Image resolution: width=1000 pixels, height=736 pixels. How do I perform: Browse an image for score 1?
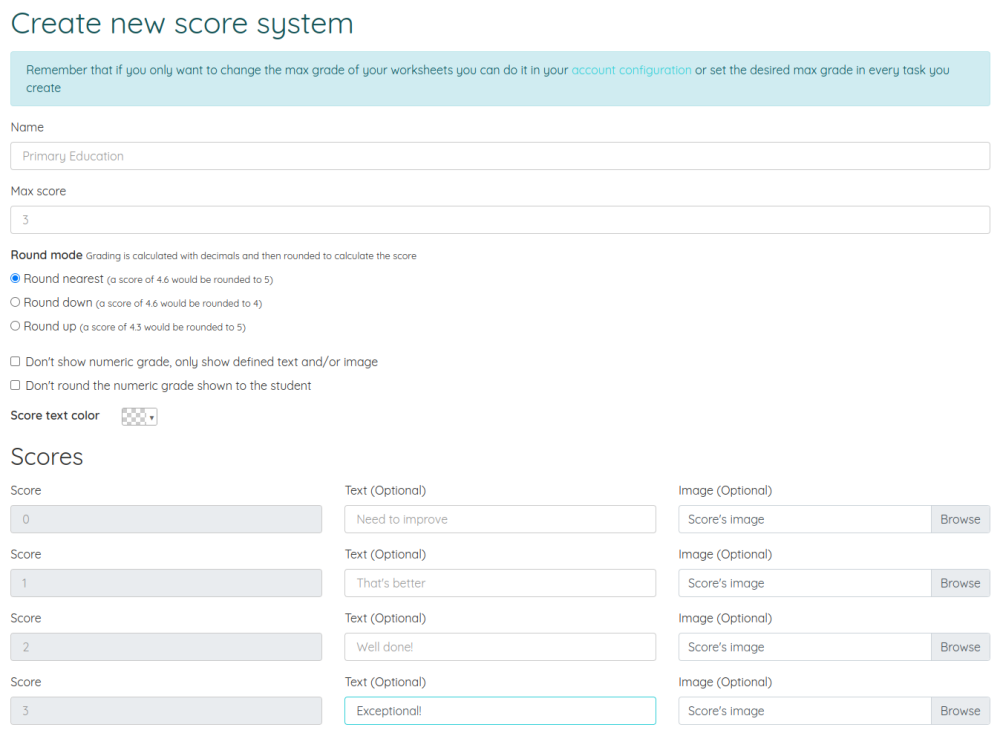960,583
